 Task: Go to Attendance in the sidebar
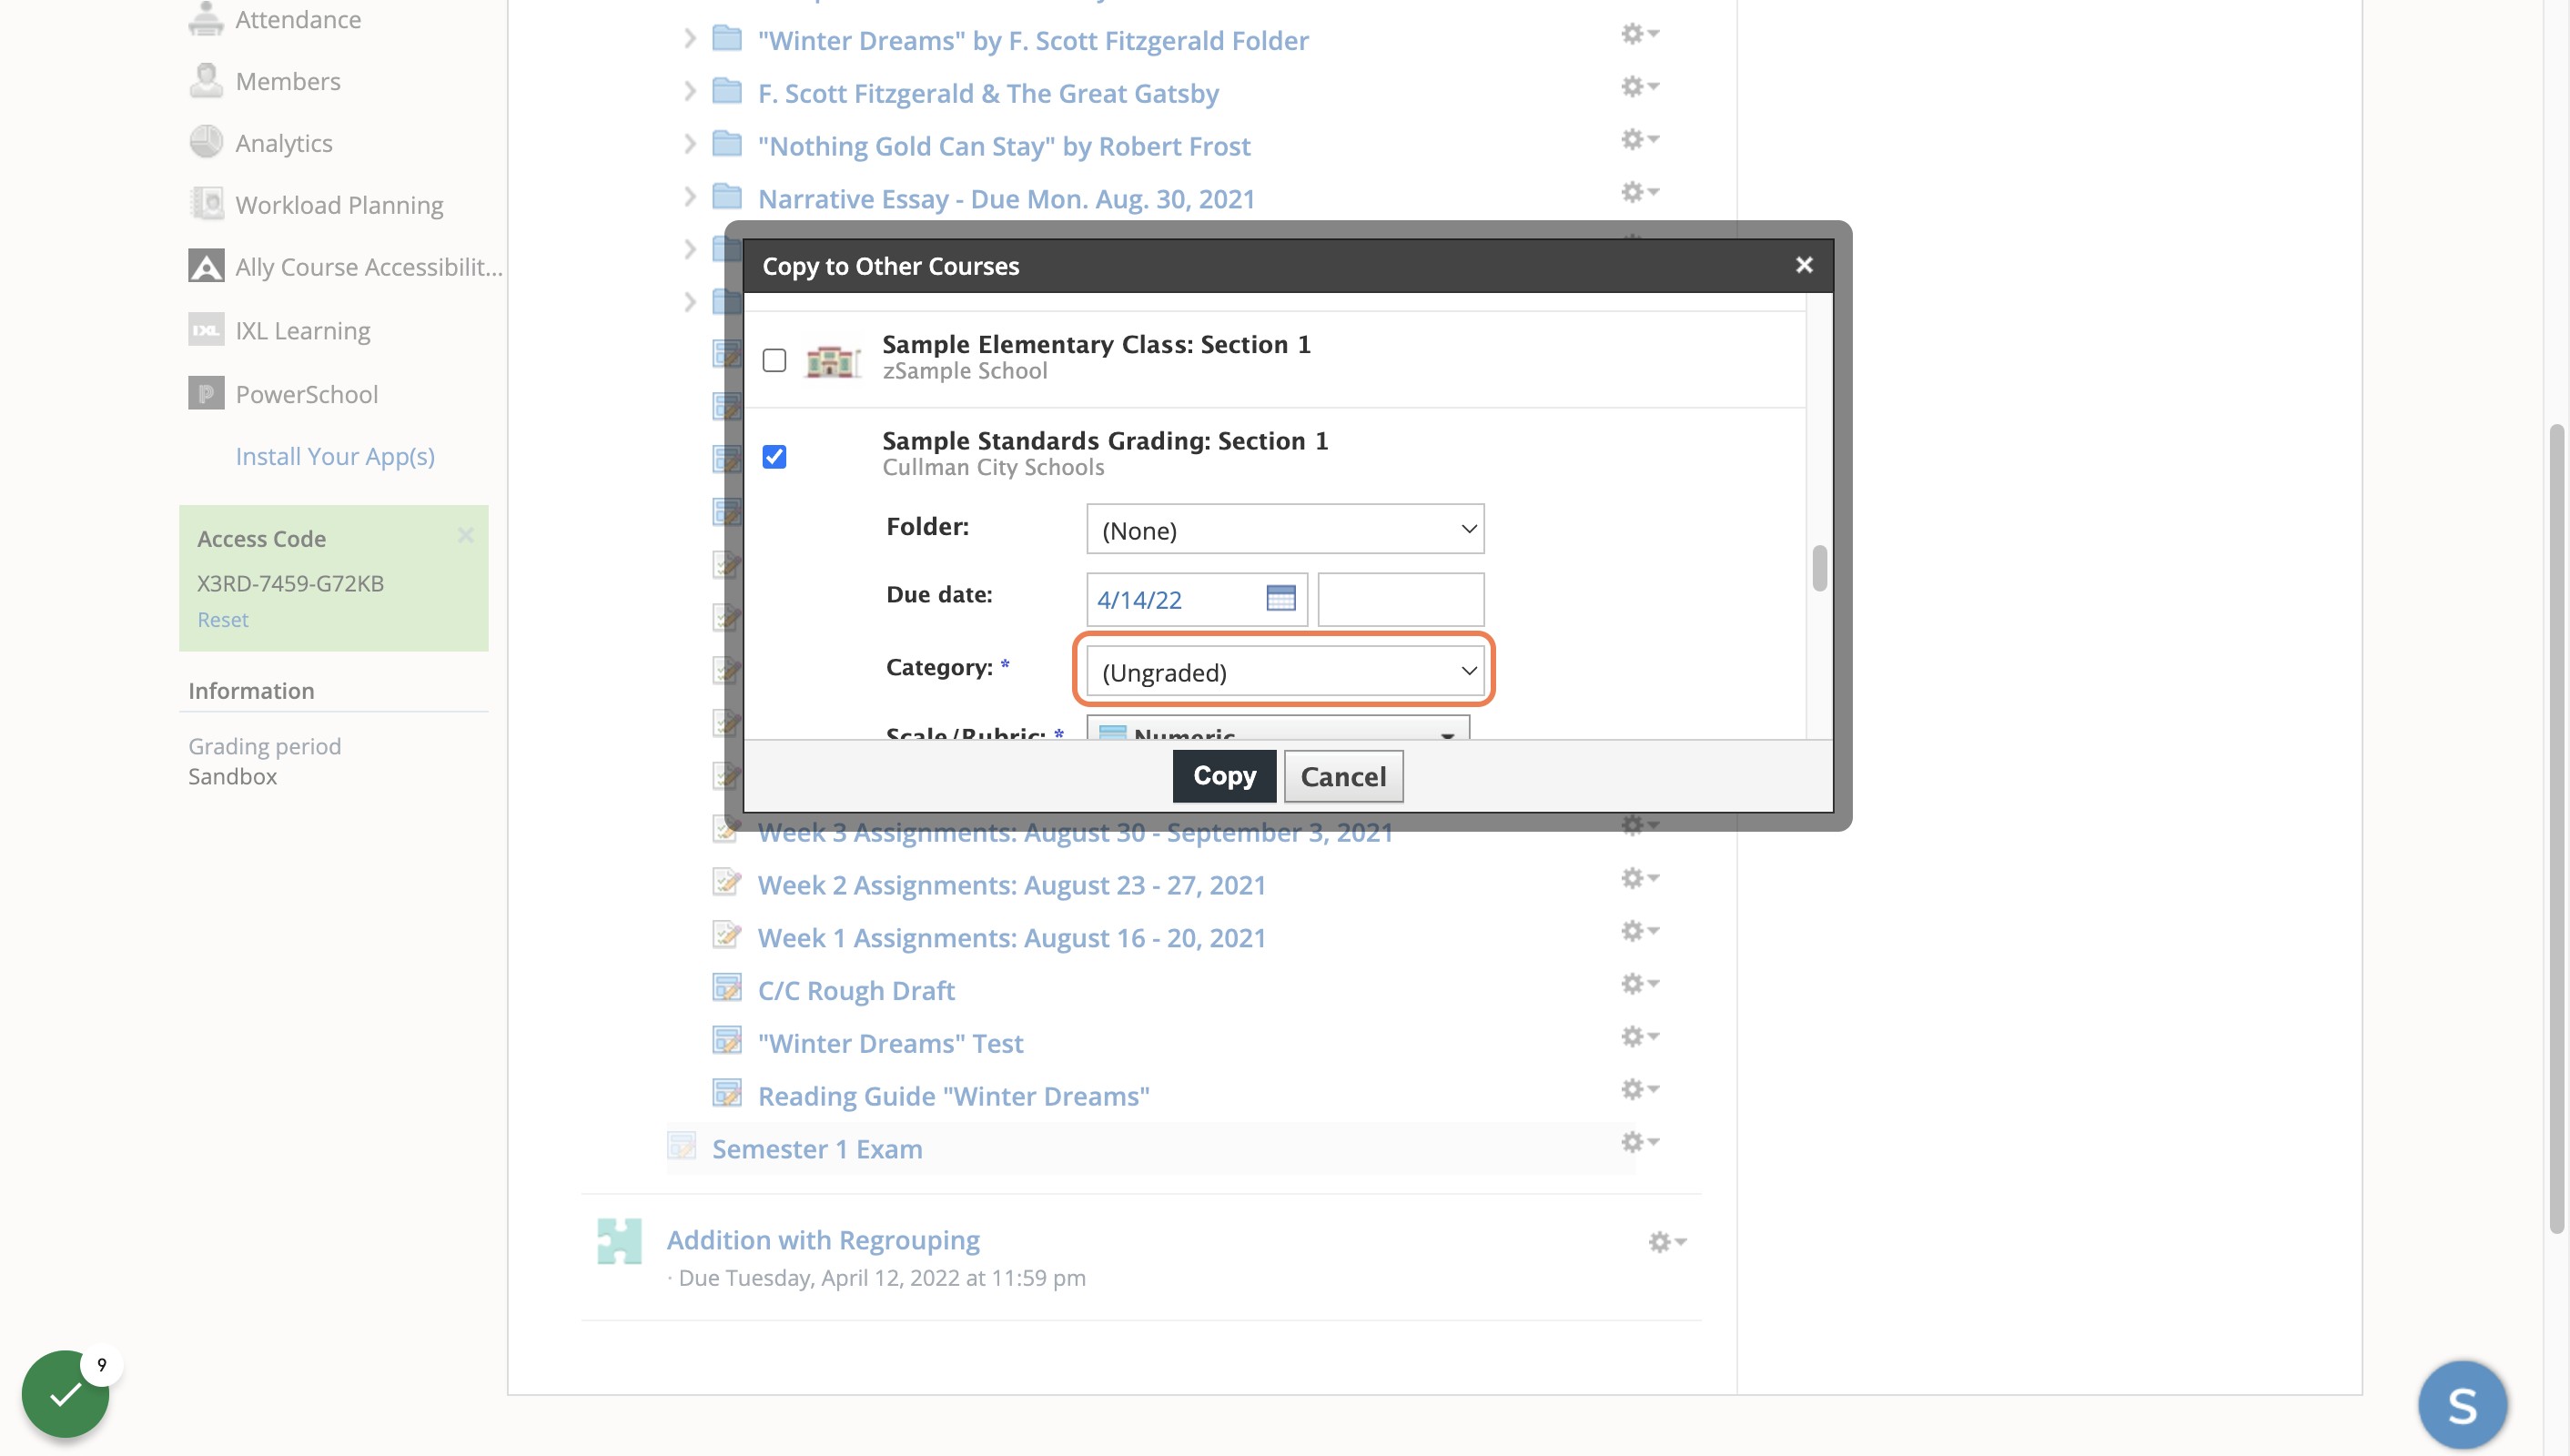(298, 20)
